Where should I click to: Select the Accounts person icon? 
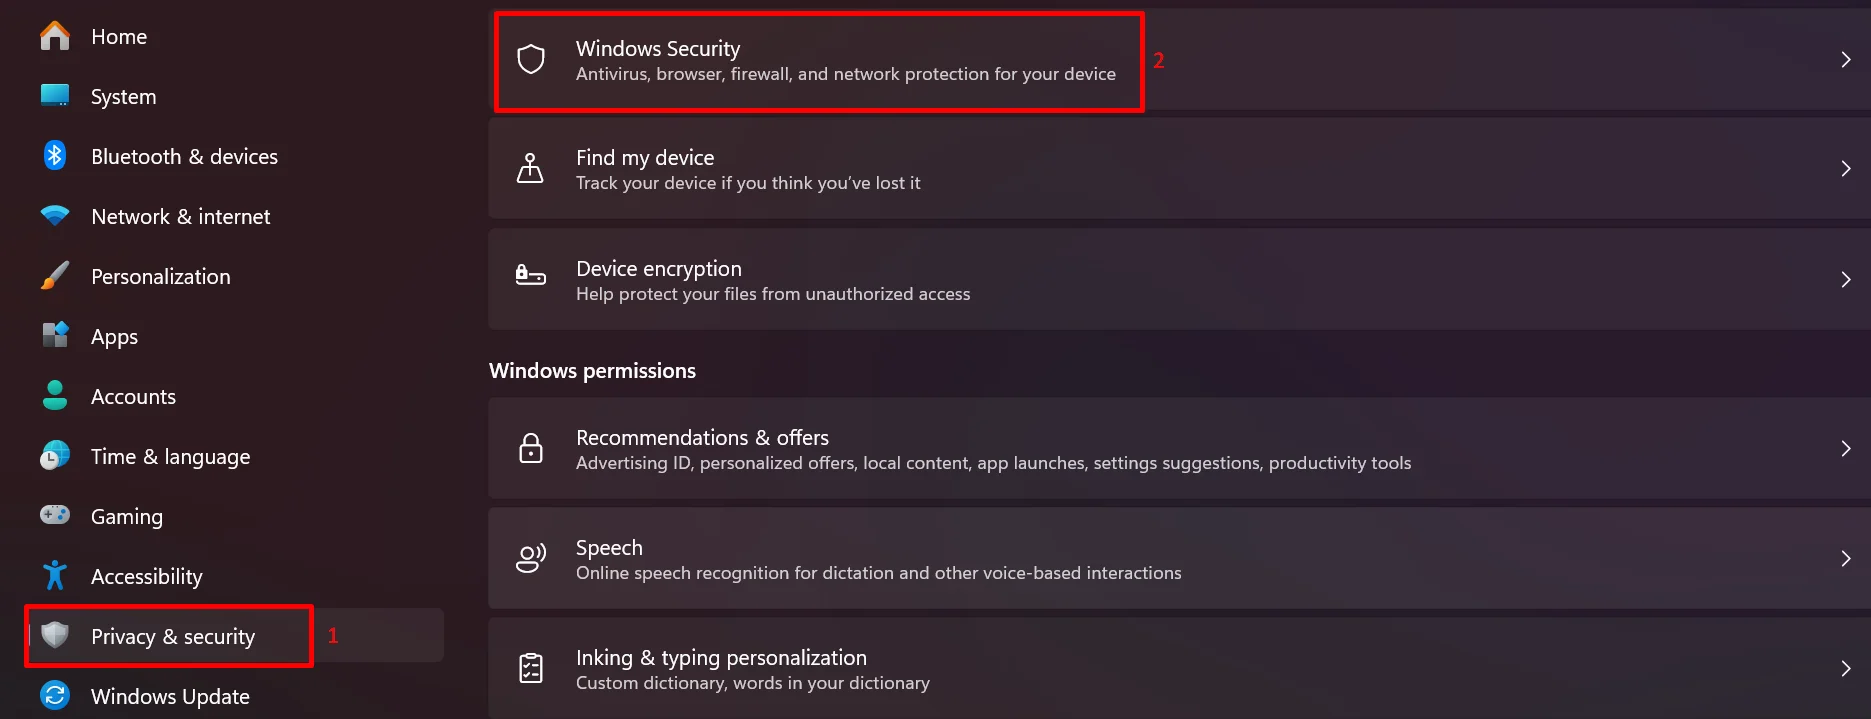[54, 396]
